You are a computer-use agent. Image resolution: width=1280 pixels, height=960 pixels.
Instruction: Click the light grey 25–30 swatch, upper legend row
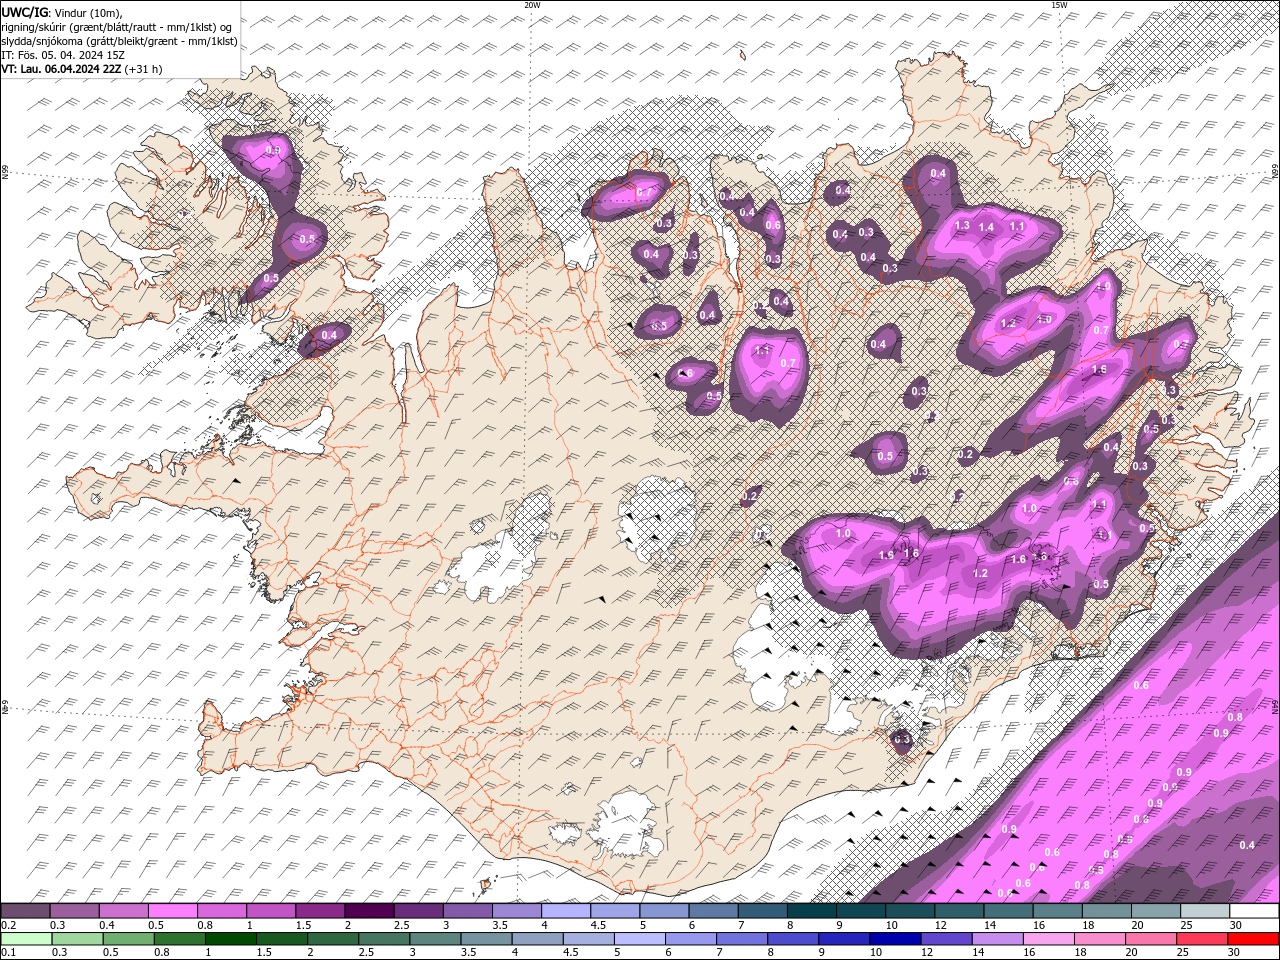click(x=1205, y=911)
